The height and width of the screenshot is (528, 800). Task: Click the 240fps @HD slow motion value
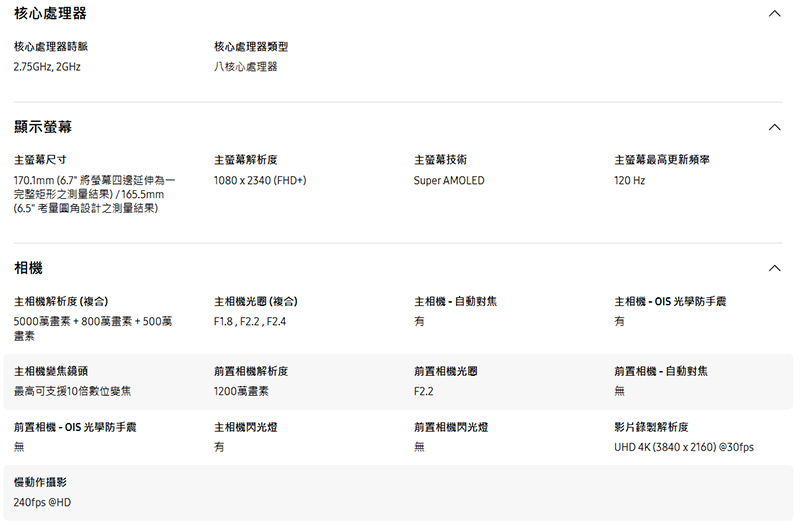click(x=42, y=502)
